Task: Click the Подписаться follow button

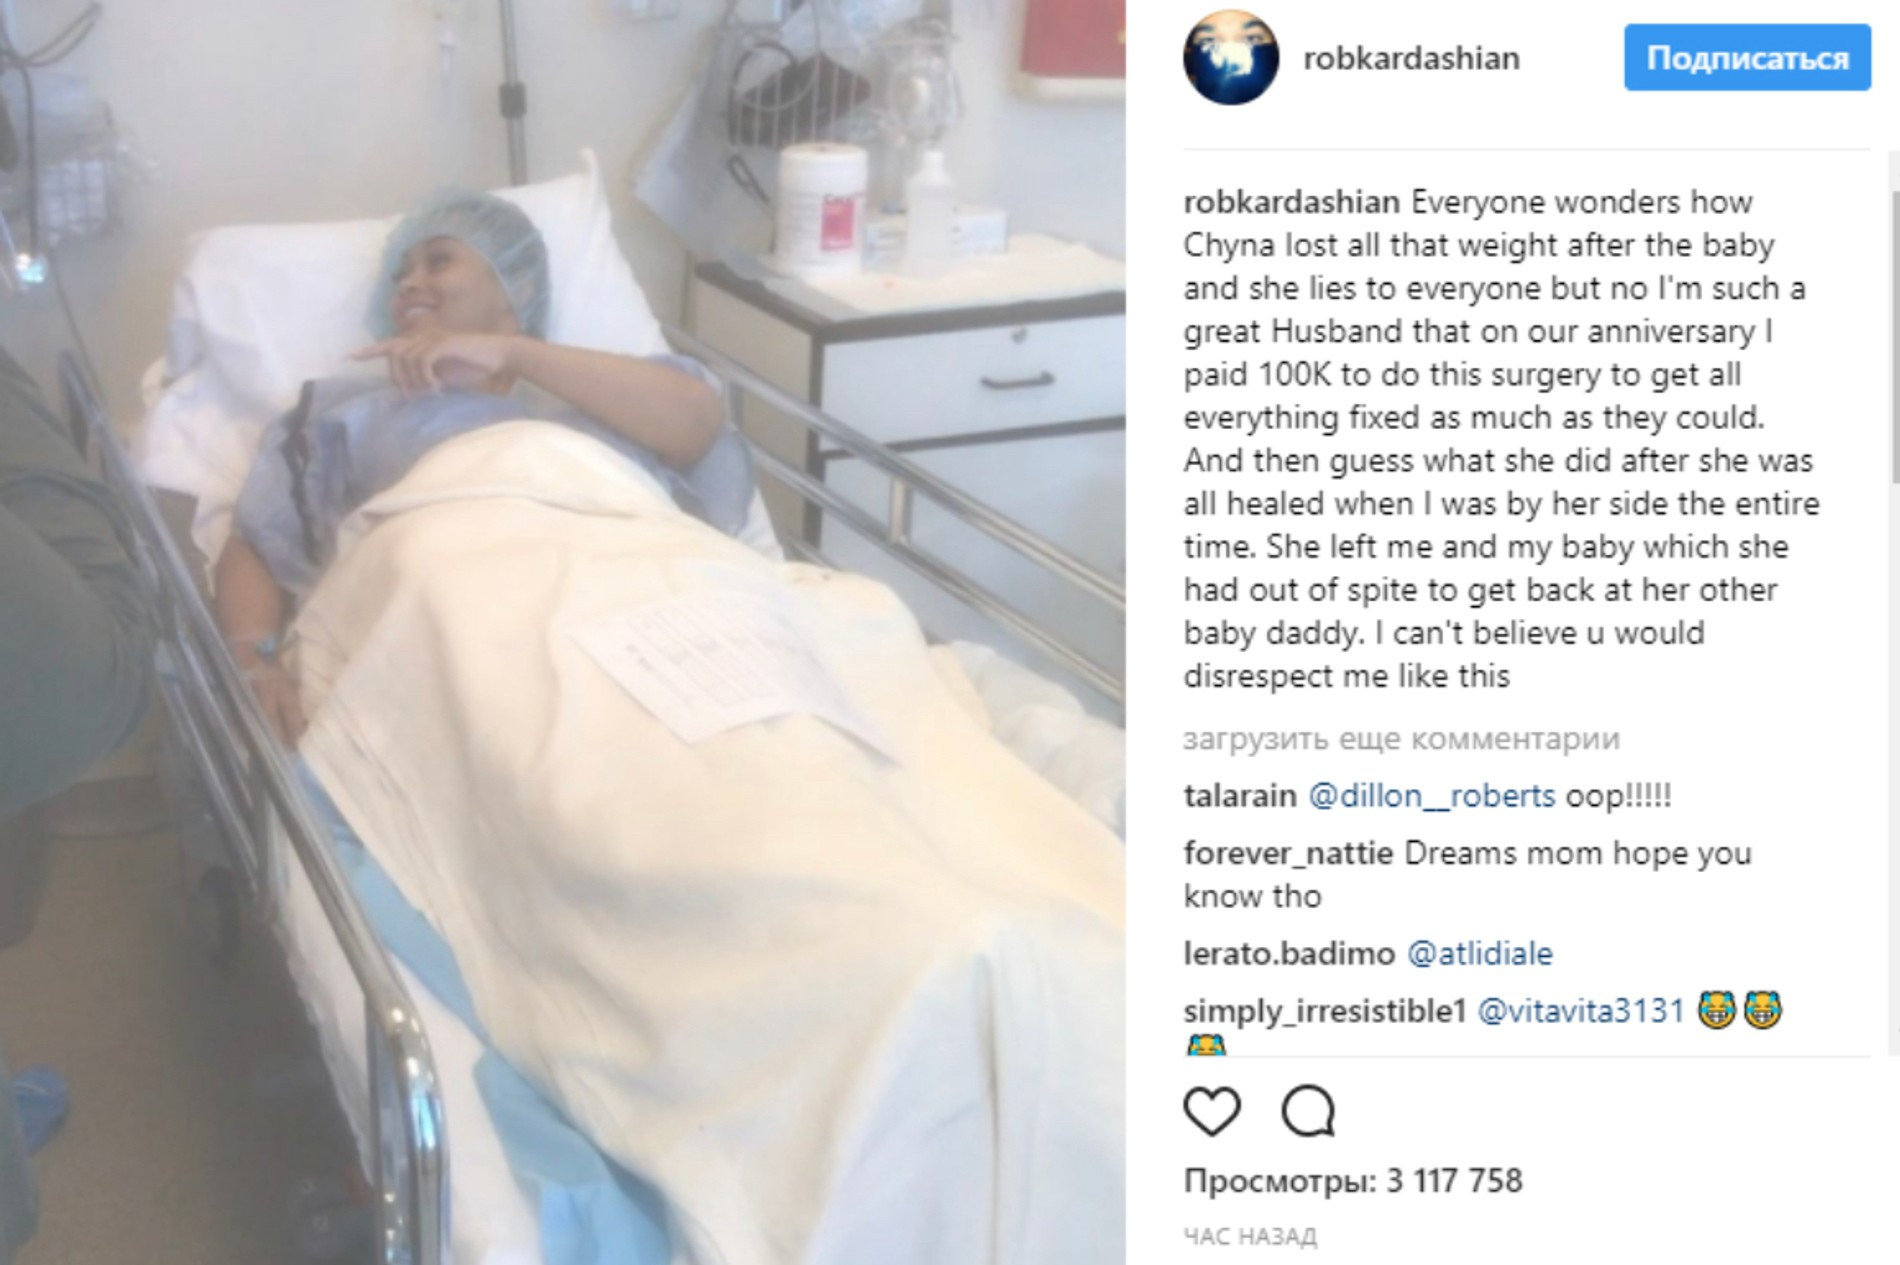Action: tap(1747, 58)
